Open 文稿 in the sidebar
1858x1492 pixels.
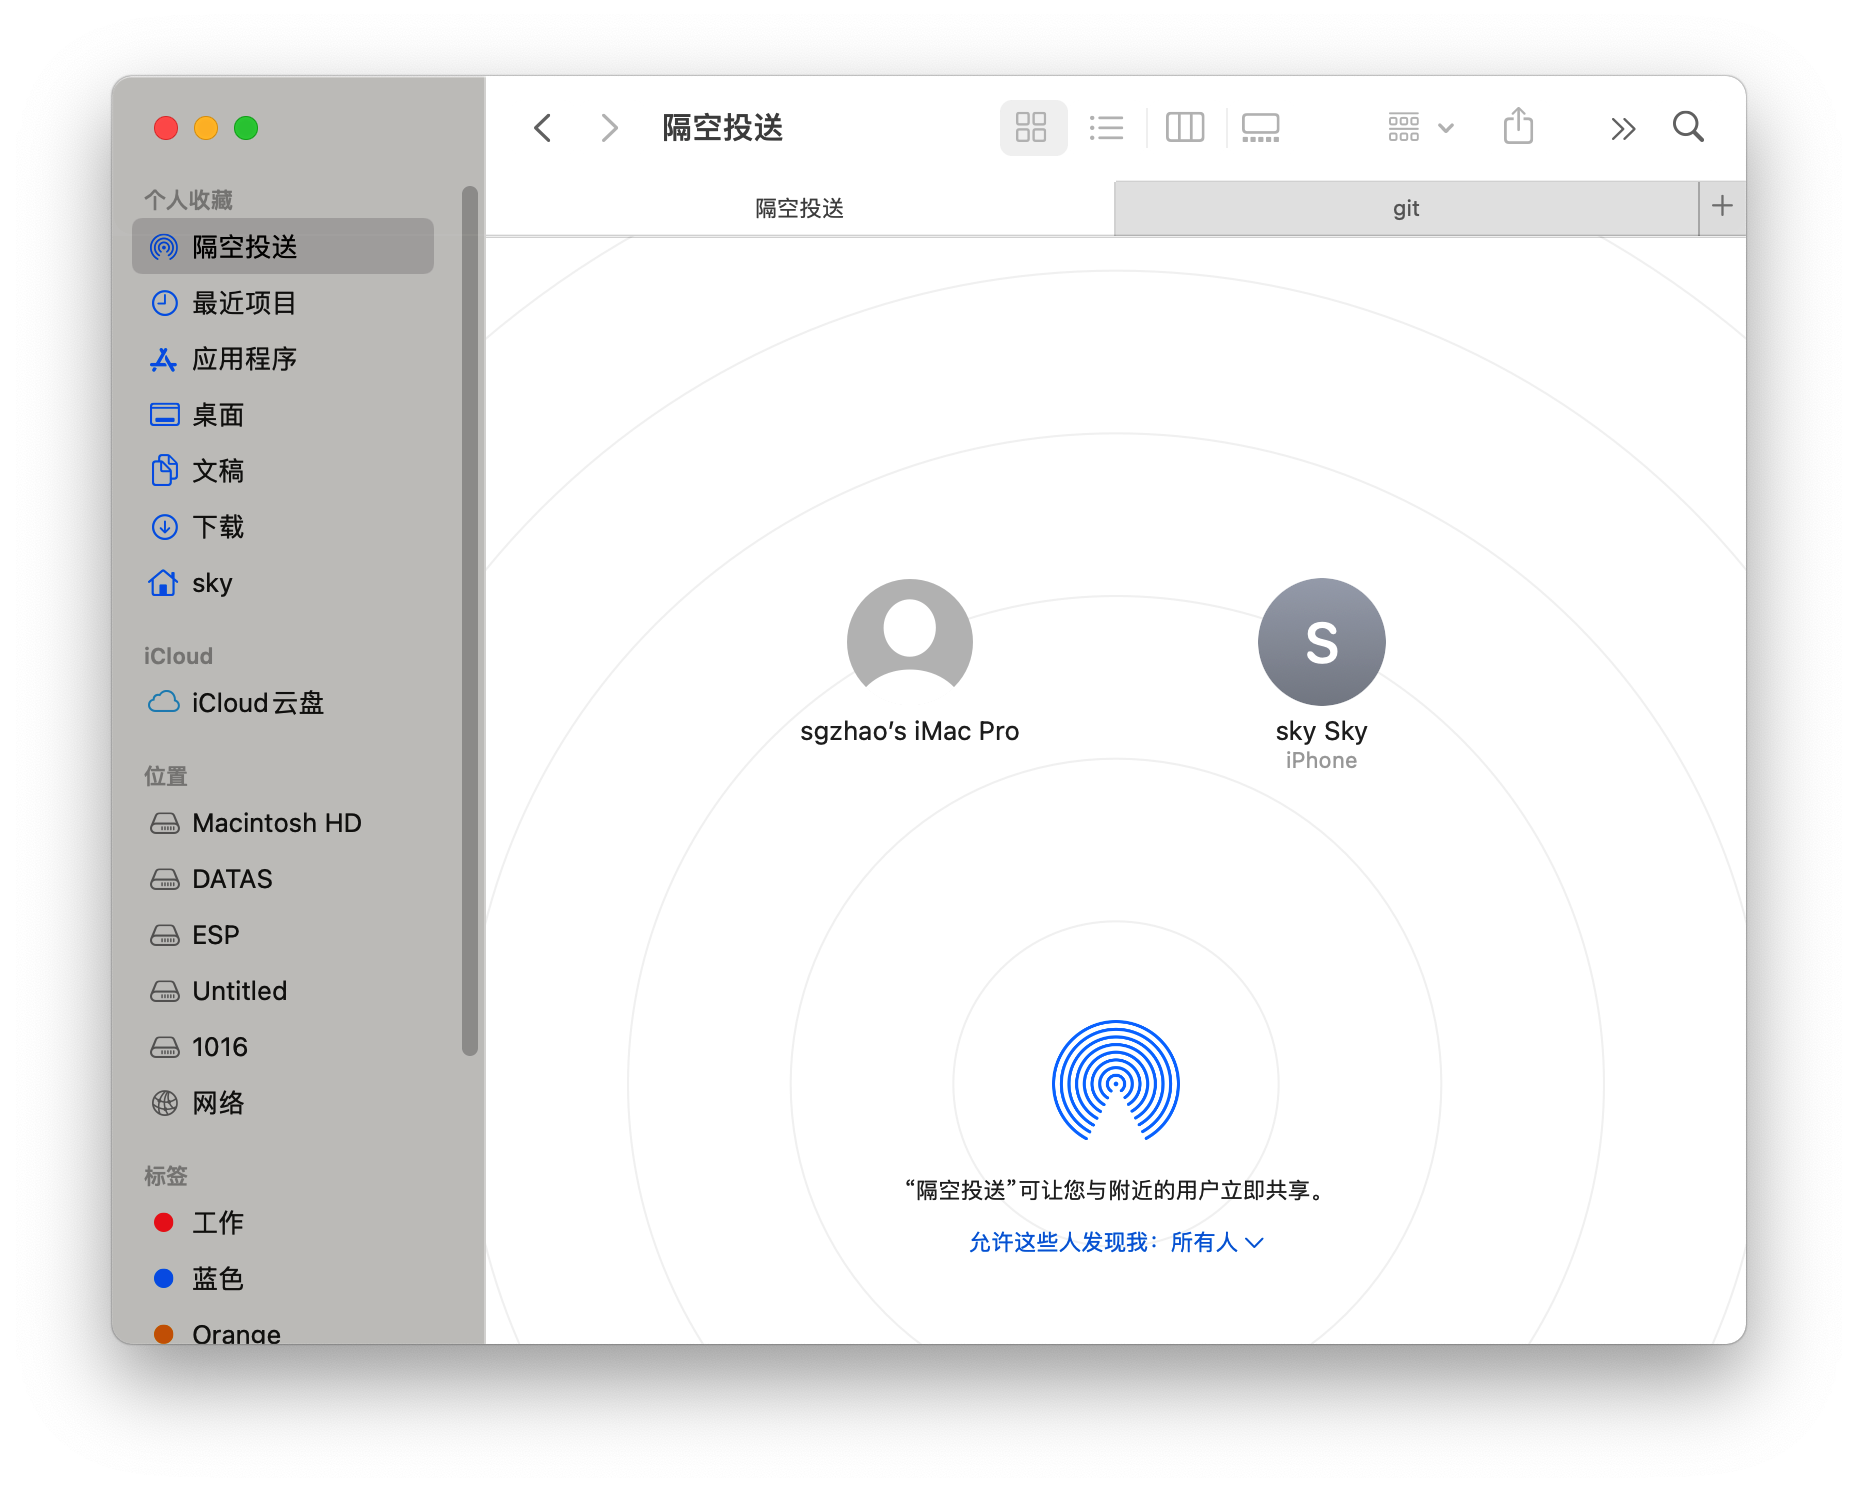tap(283, 470)
